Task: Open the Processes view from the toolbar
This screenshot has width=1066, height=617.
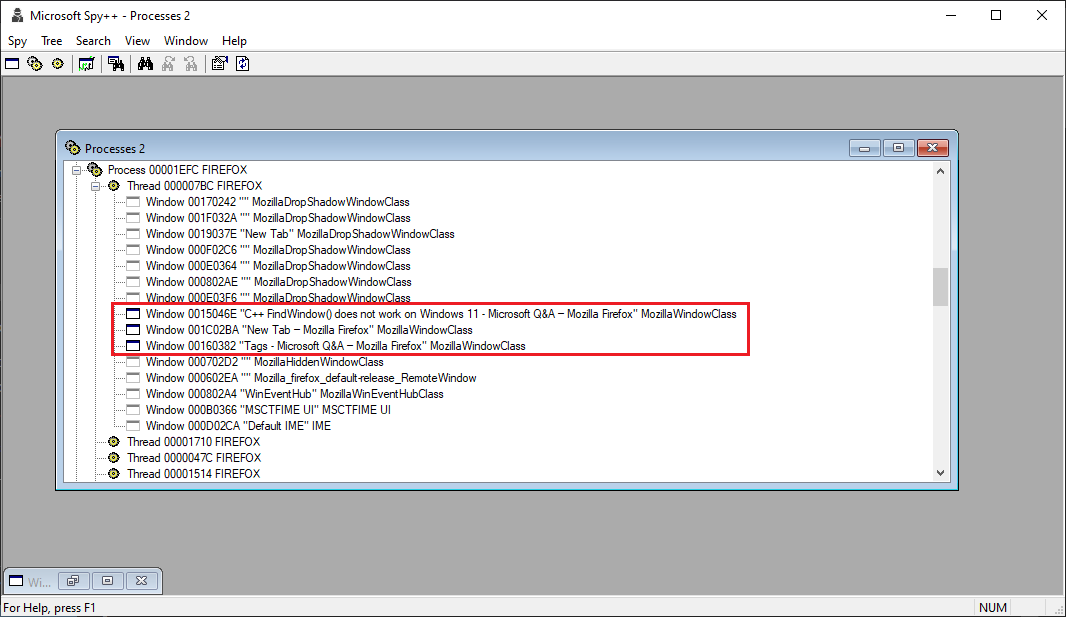Action: click(34, 63)
